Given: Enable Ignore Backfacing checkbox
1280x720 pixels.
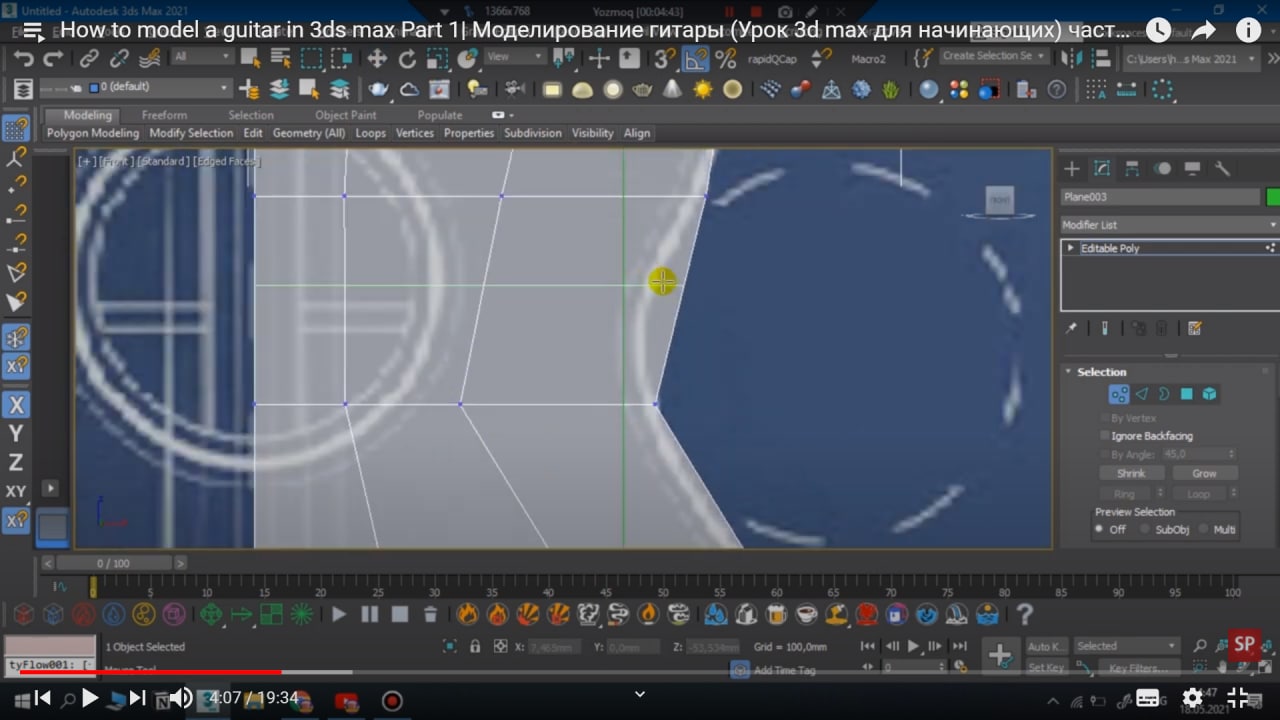Looking at the screenshot, I should pyautogui.click(x=1105, y=436).
